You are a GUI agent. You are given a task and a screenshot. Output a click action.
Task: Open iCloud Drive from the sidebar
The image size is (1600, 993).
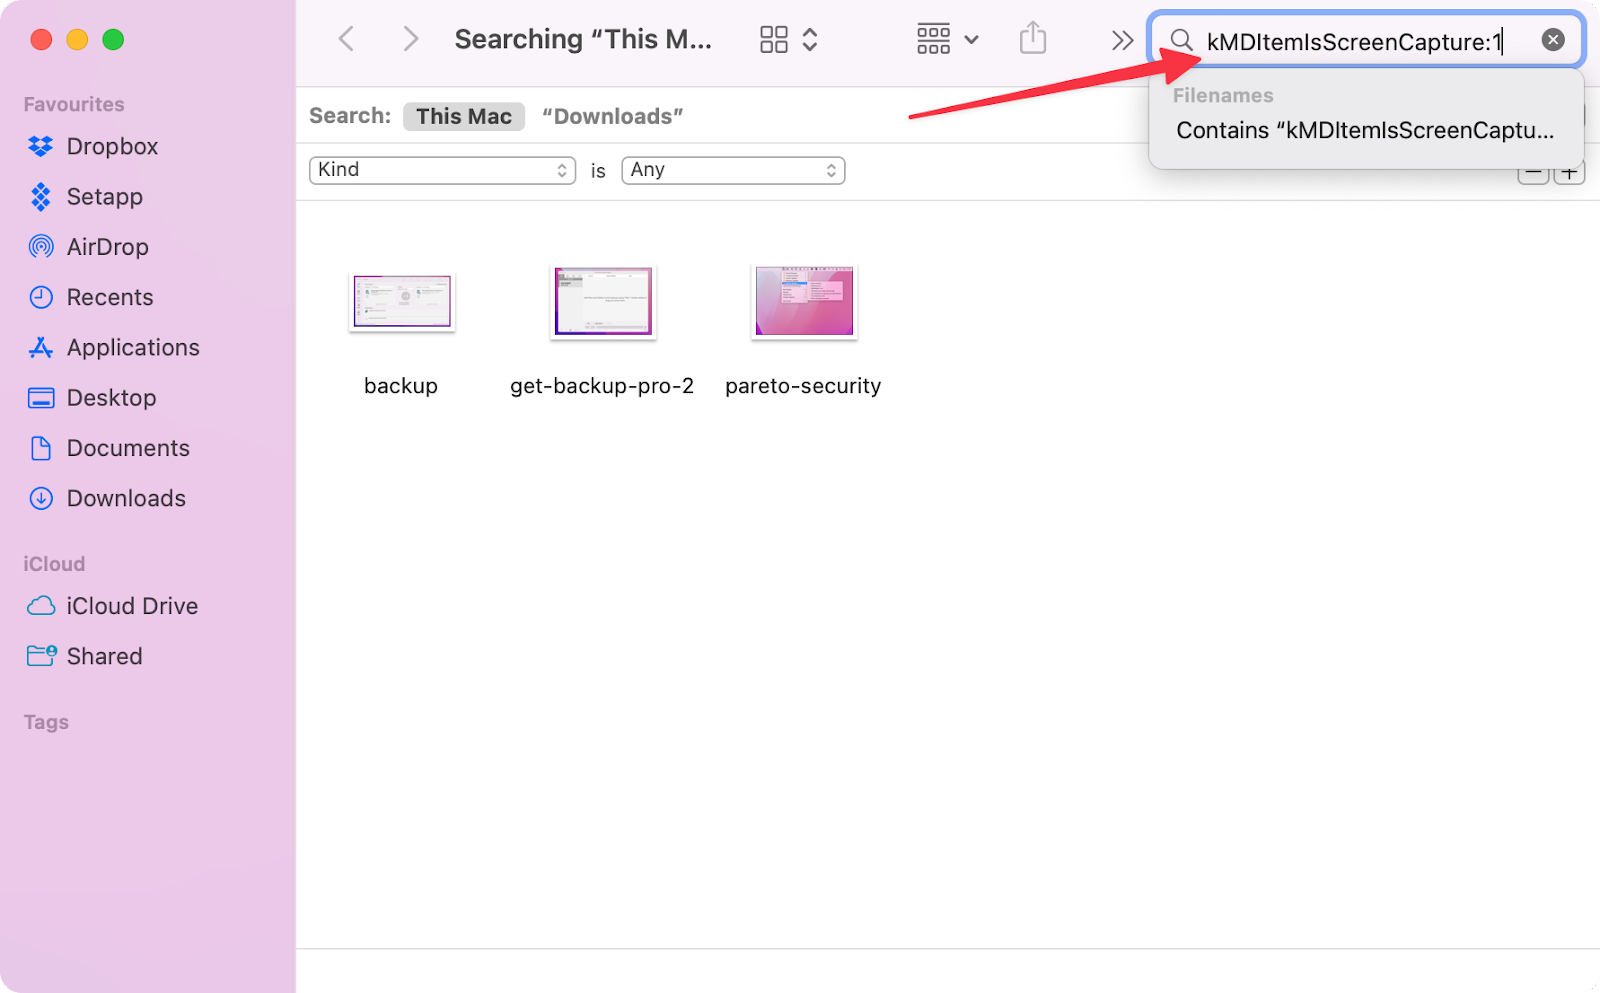point(131,606)
